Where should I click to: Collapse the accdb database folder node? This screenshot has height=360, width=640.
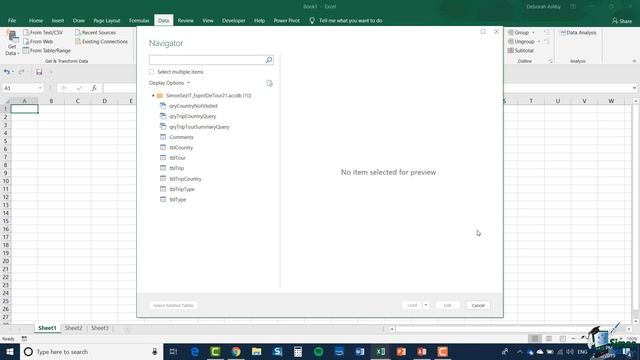click(x=153, y=96)
